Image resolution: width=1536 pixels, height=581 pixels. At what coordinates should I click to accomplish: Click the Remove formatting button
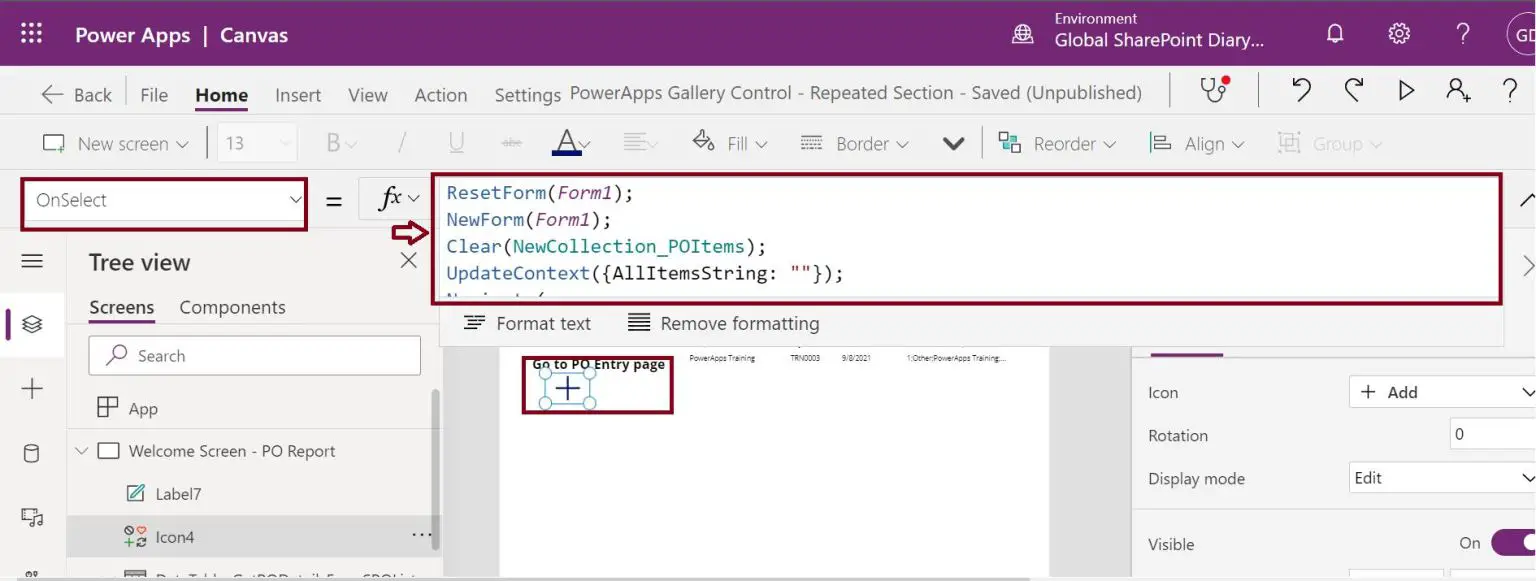(722, 323)
